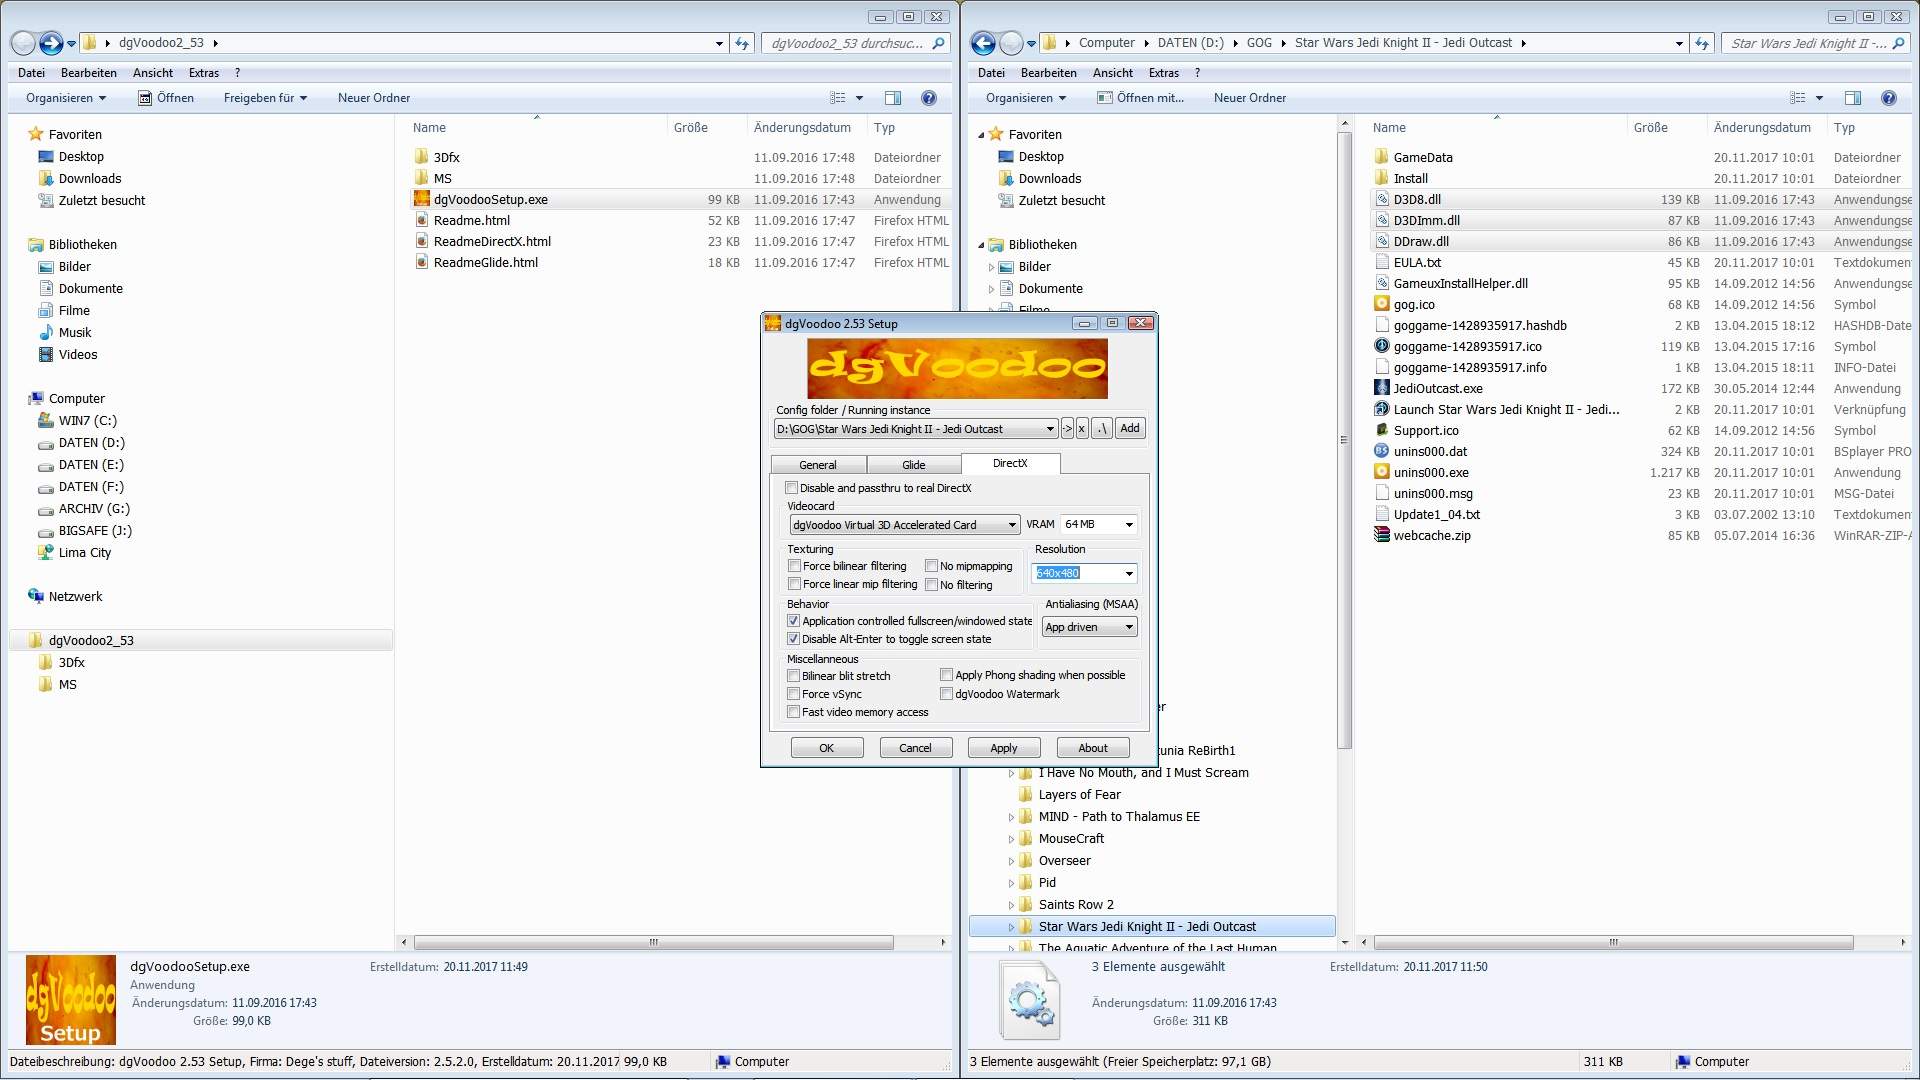Click help icon in left Explorer toolbar
This screenshot has height=1080, width=1920.
[929, 98]
